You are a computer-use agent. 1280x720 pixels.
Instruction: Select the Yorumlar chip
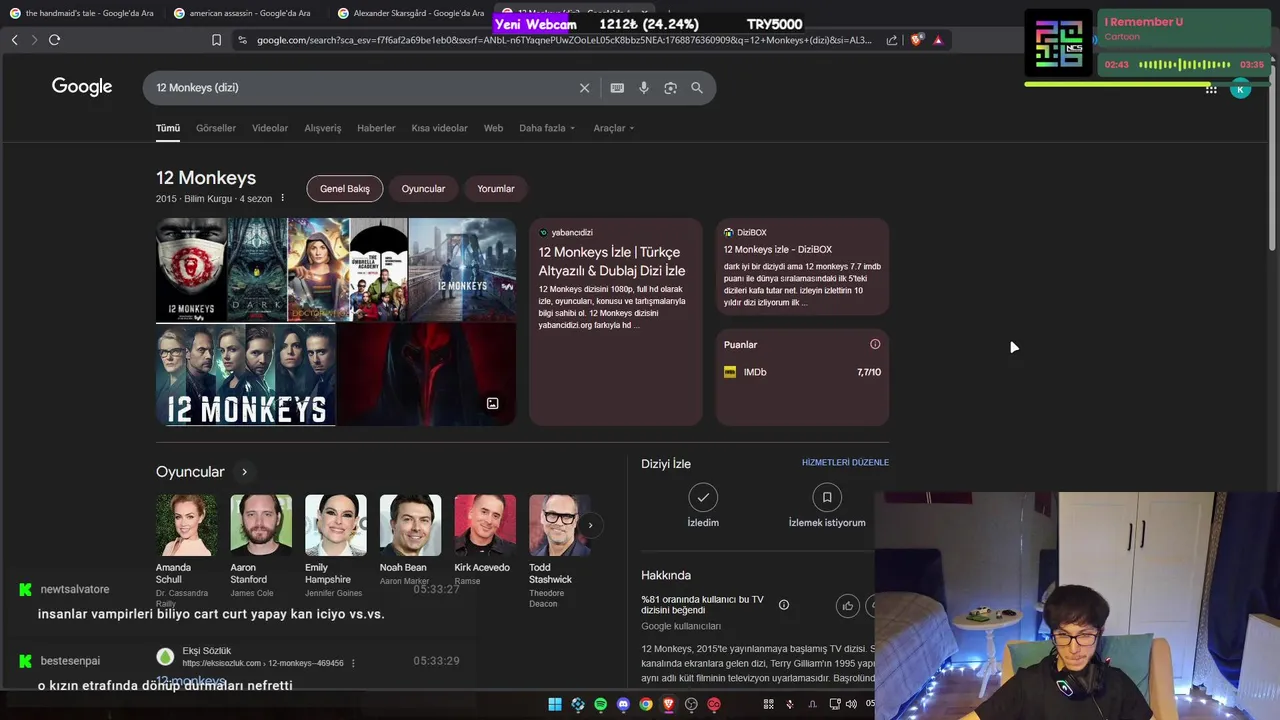496,188
